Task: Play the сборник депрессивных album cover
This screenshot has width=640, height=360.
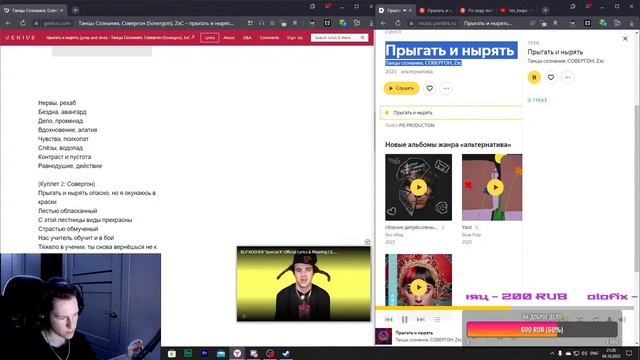Action: tap(418, 187)
